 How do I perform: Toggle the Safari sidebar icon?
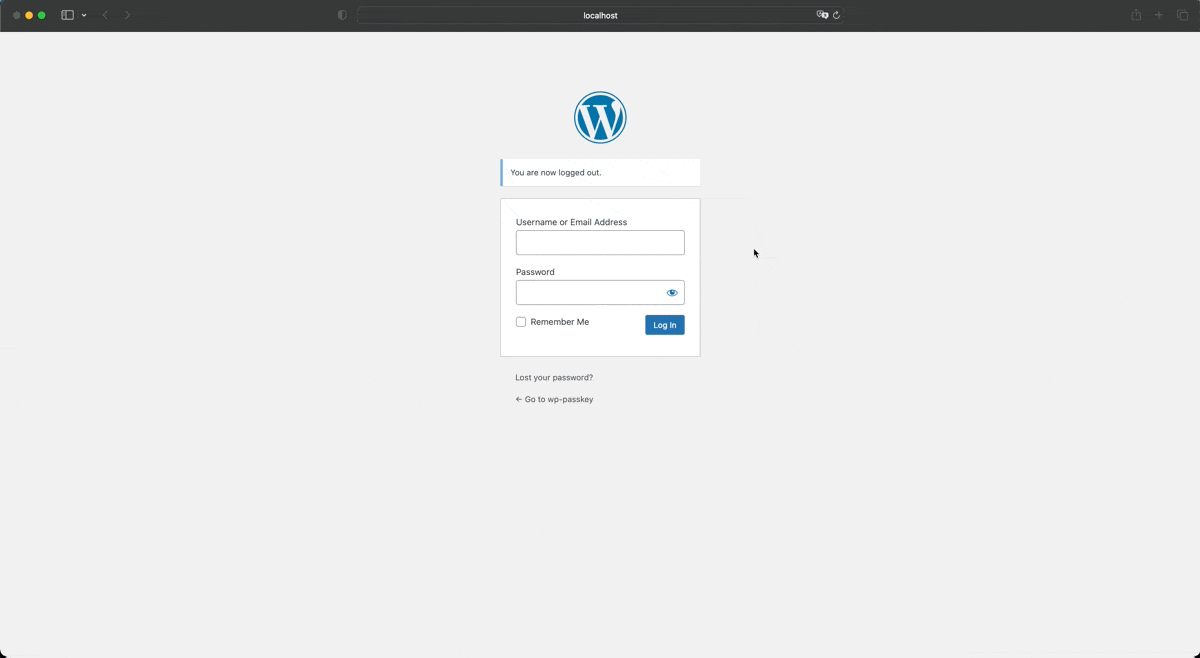pos(67,15)
